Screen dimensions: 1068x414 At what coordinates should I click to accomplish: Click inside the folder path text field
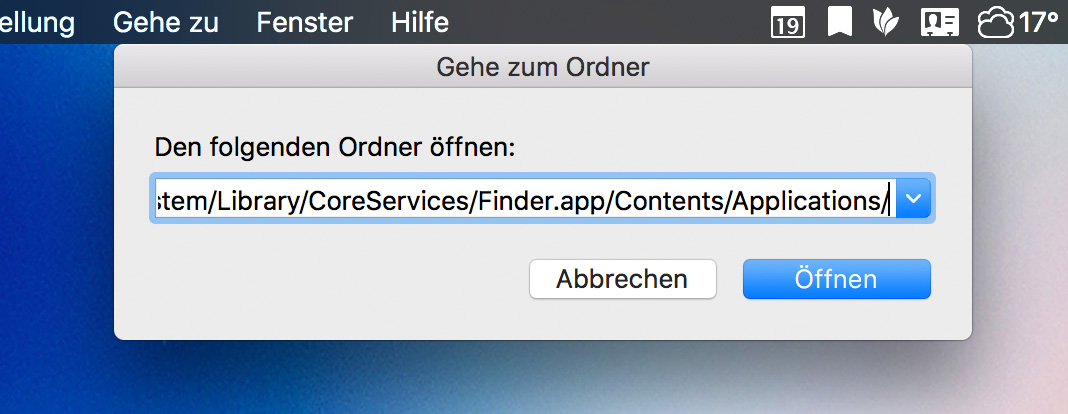[520, 201]
